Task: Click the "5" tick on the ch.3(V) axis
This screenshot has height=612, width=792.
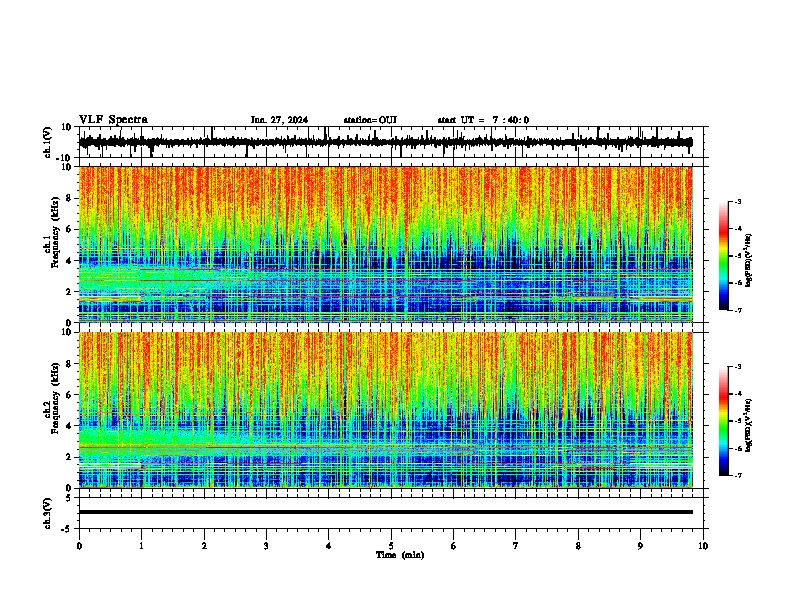Action: [x=70, y=498]
